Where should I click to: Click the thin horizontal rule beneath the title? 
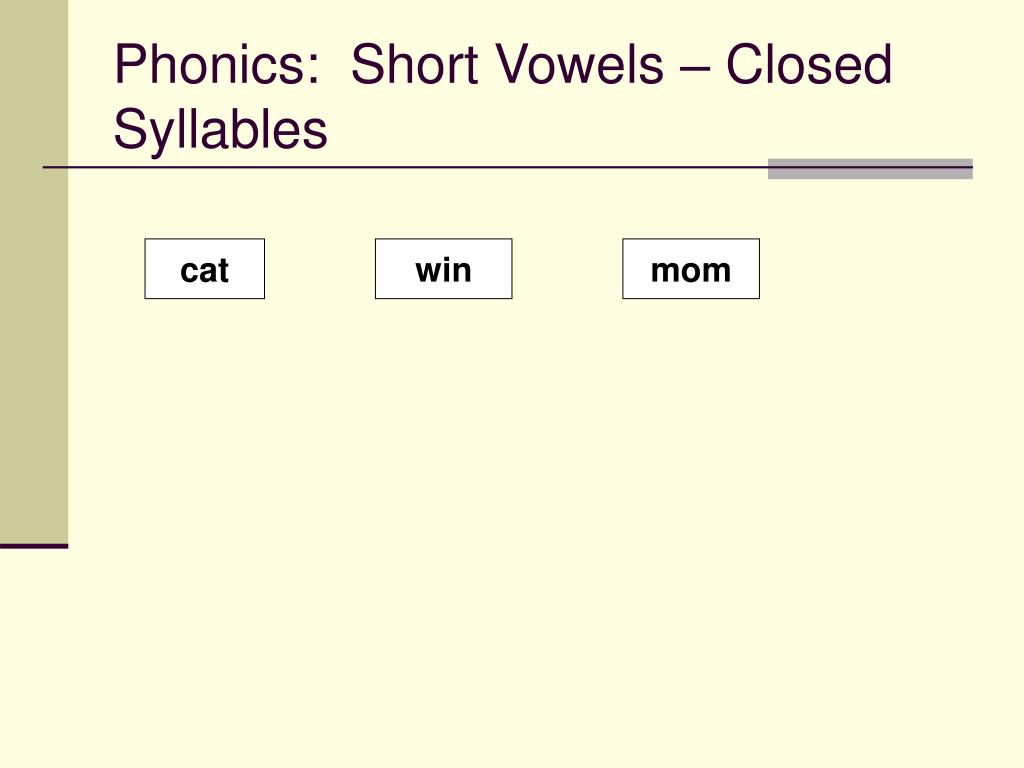click(x=405, y=167)
